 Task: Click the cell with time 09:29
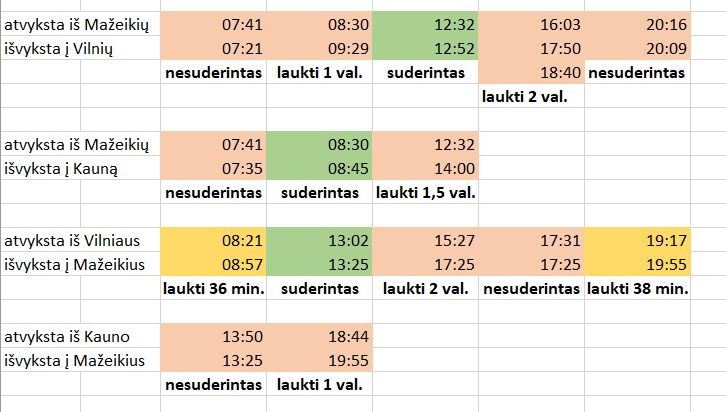point(318,48)
